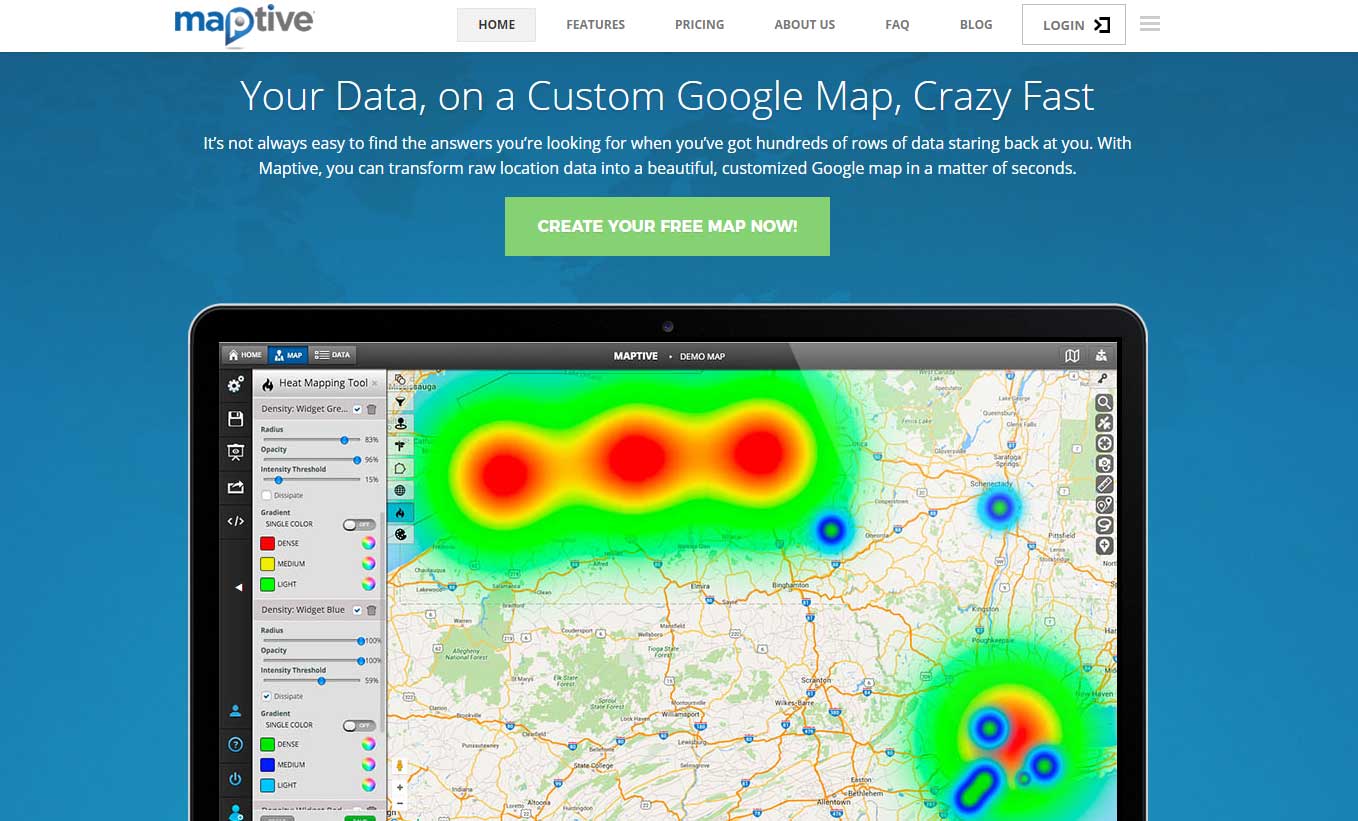Collapse the sidebar with the left arrow
The height and width of the screenshot is (821, 1358).
[x=238, y=587]
